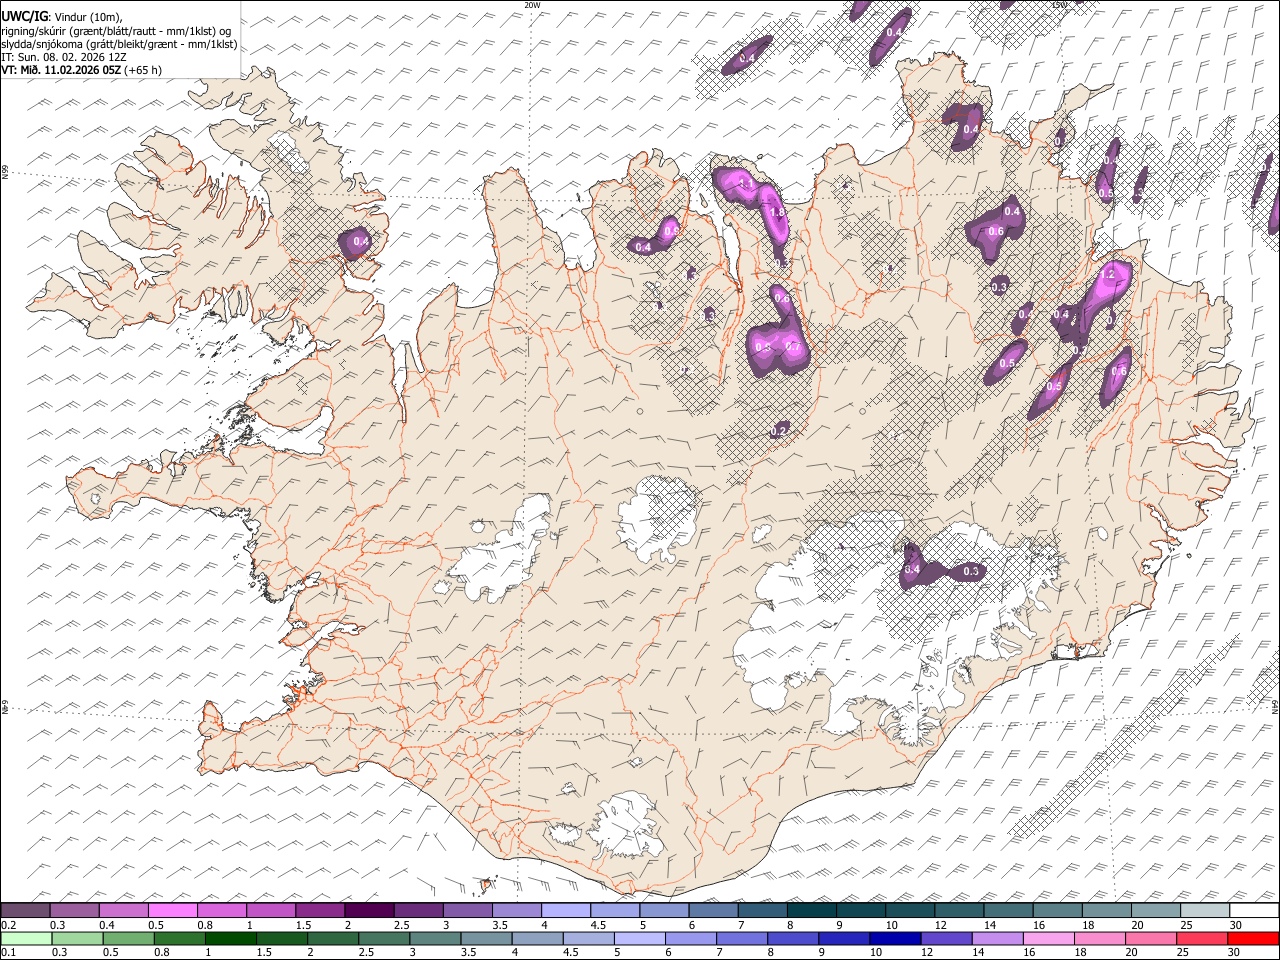Select the valid time line 'VT: Mið. 11.02.2026 05Z'
The width and height of the screenshot is (1280, 960).
[61, 70]
